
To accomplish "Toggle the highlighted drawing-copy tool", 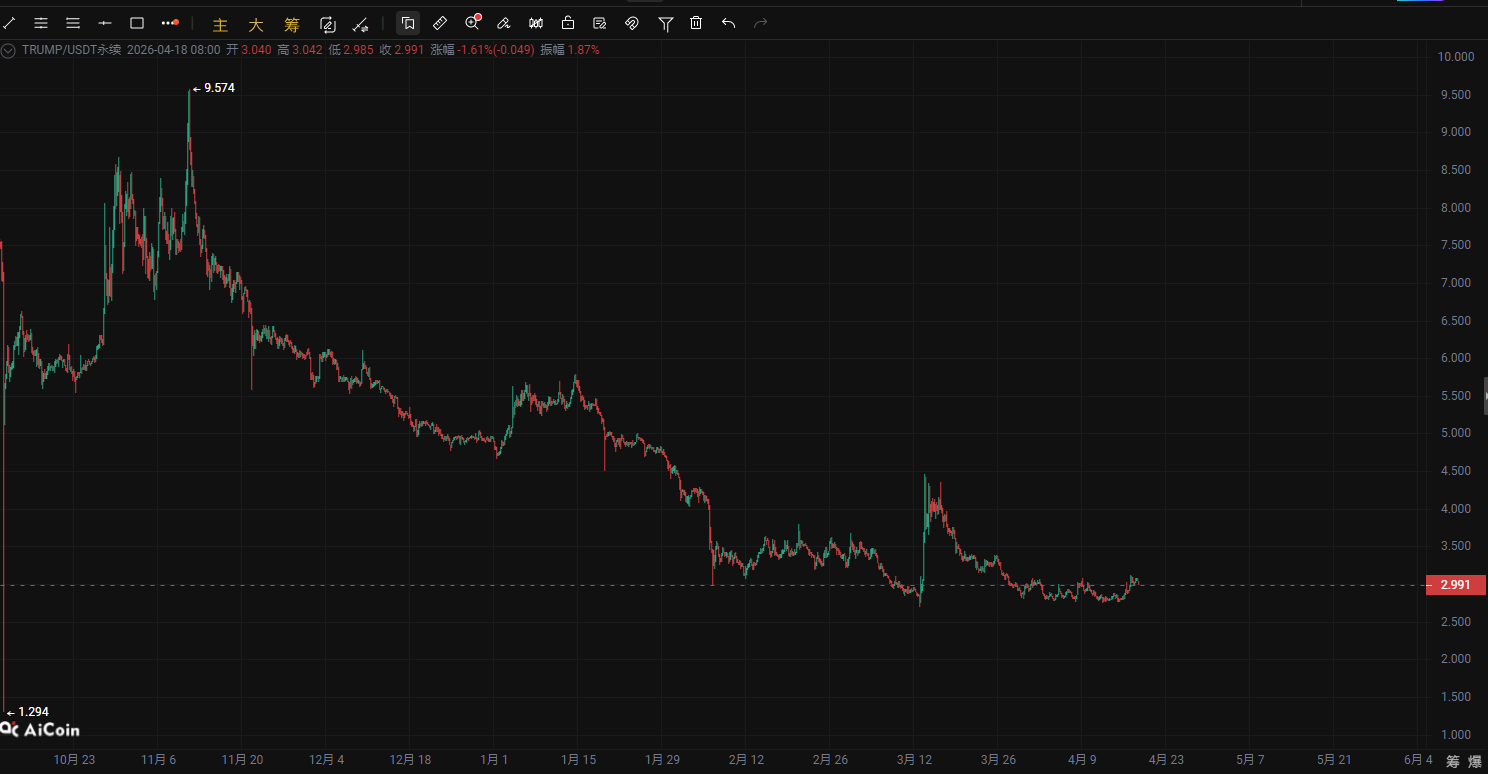I will pyautogui.click(x=408, y=23).
